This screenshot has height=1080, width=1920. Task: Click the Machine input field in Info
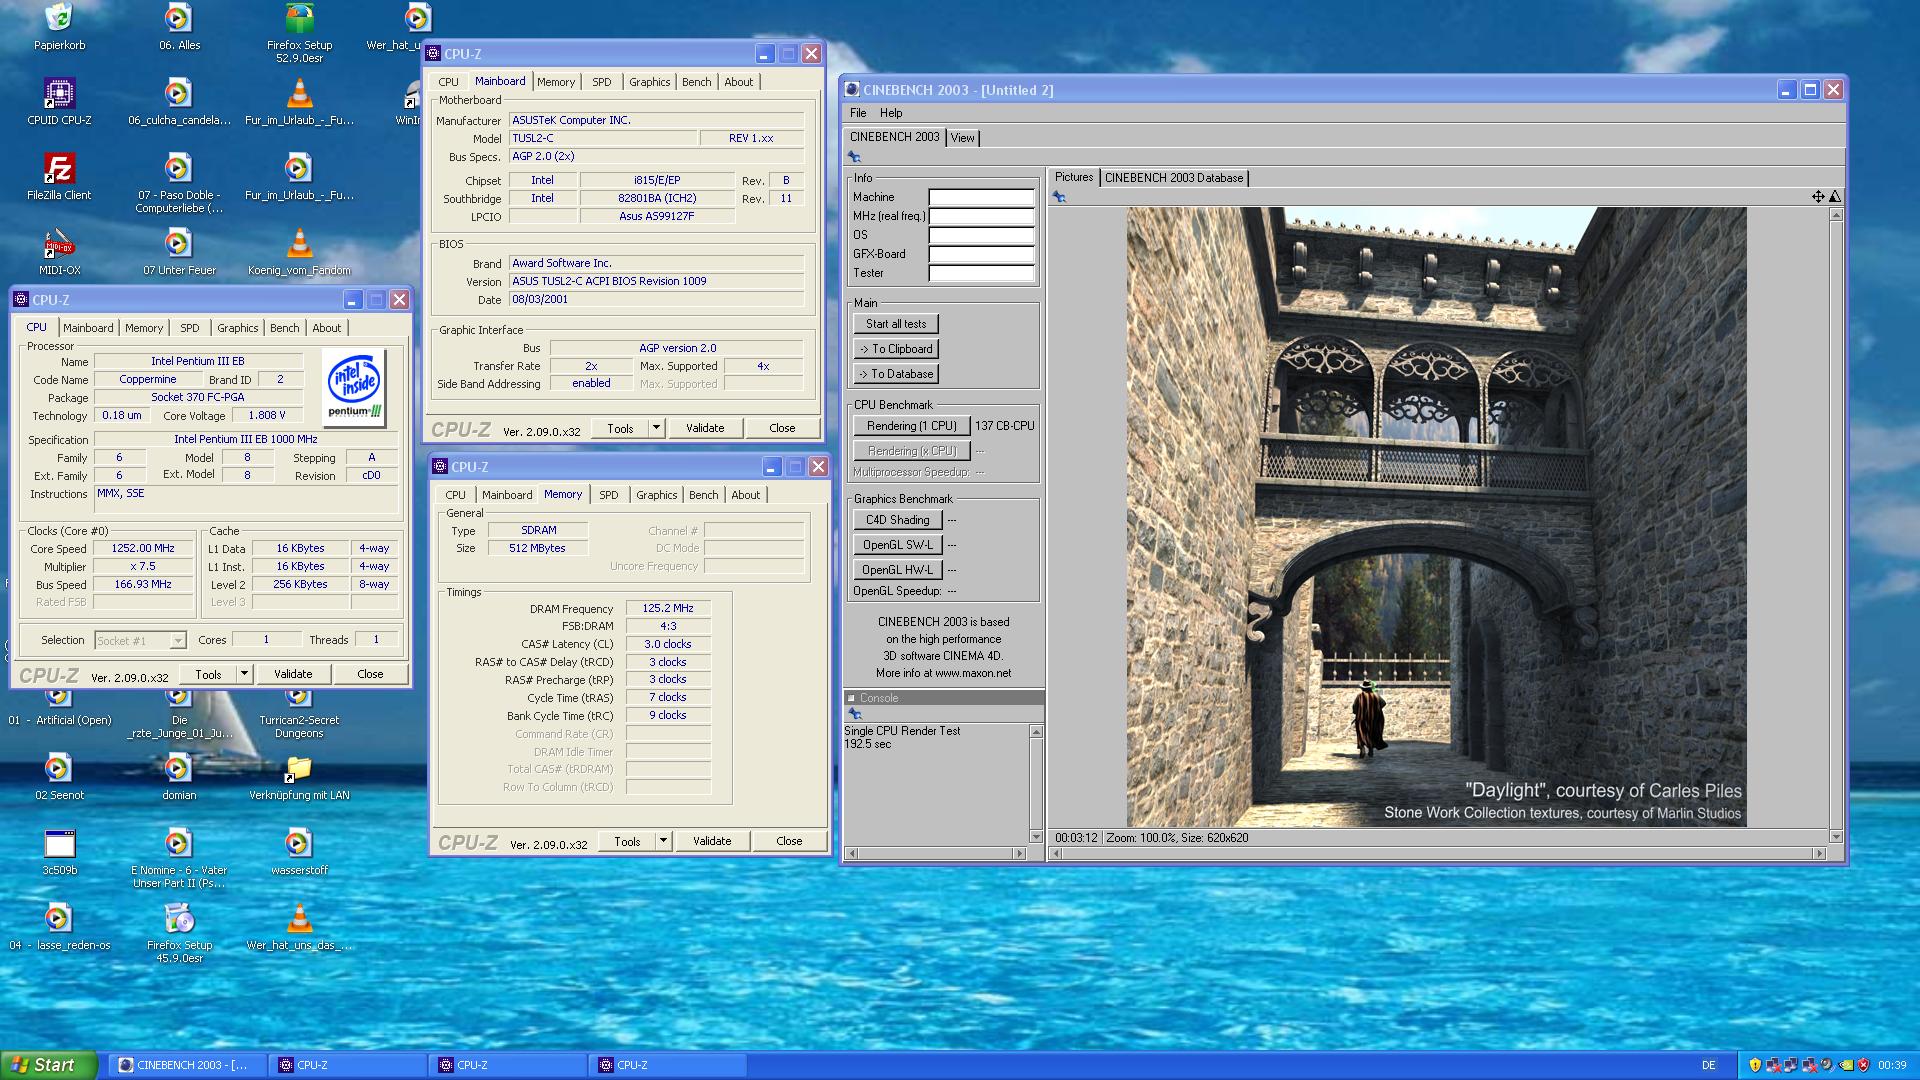(x=981, y=197)
